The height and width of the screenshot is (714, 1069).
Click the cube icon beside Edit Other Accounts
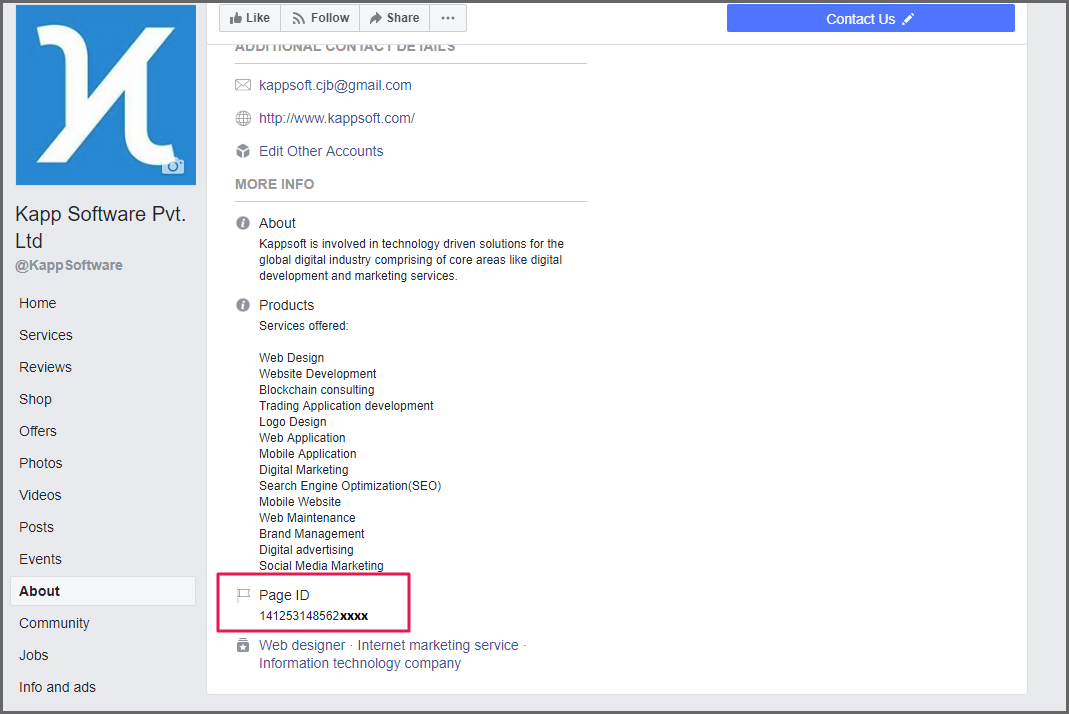tap(243, 151)
